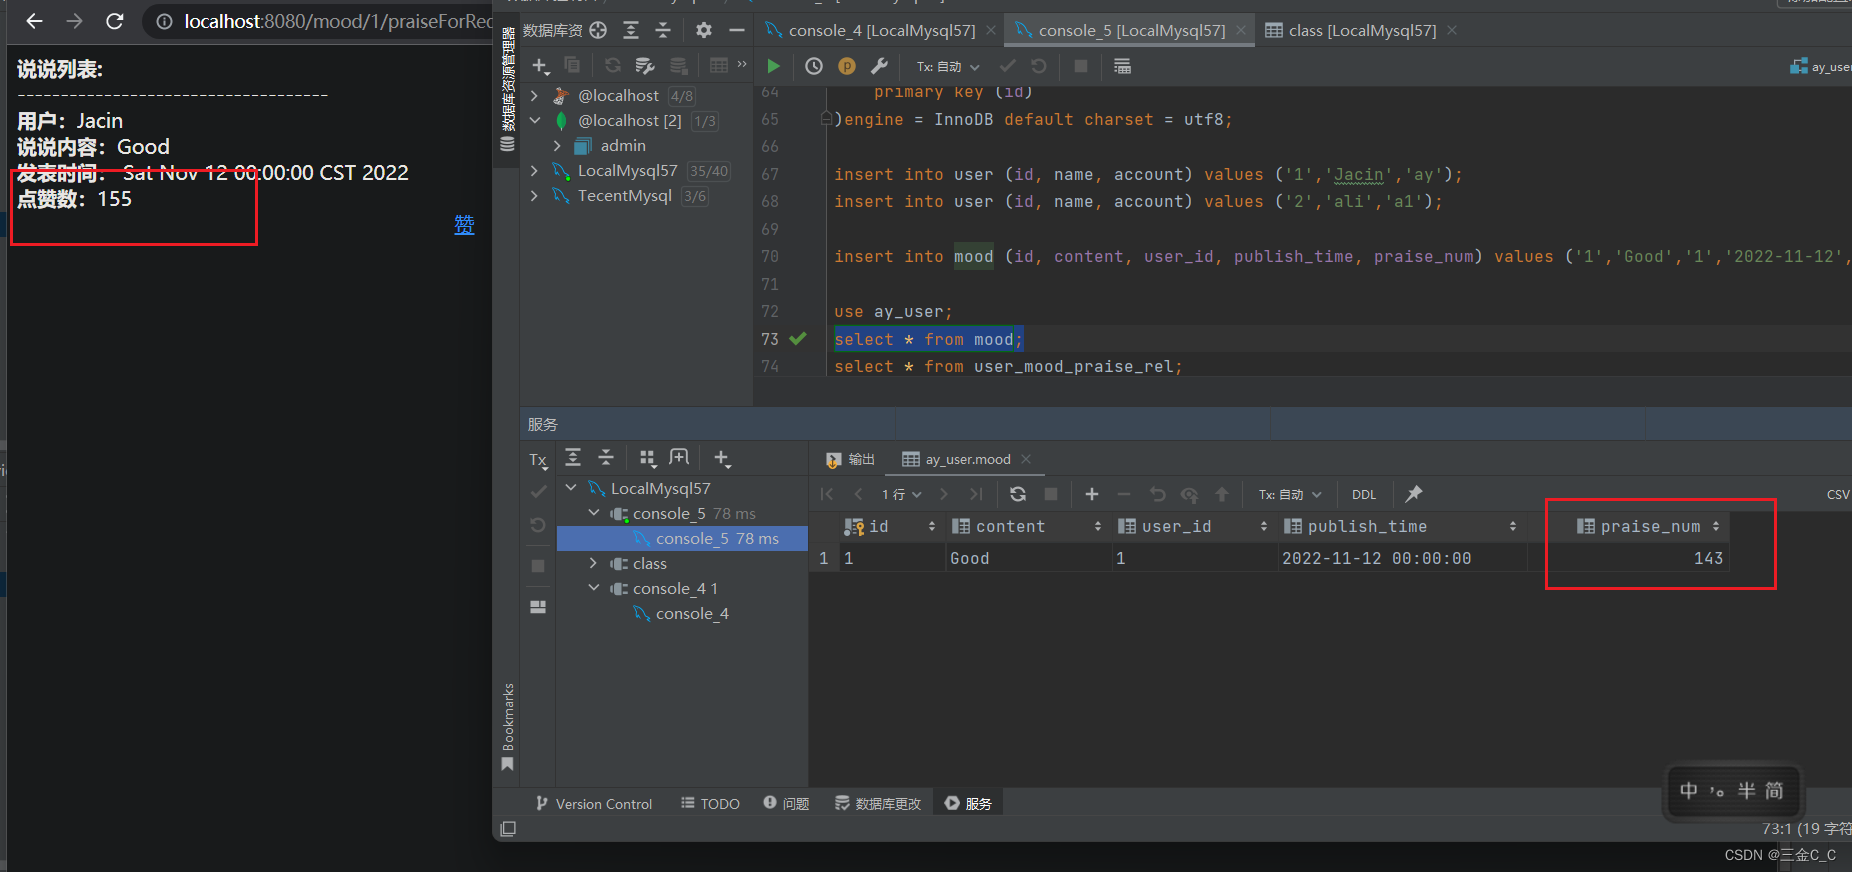
Task: Click the blue 赞 like link
Action: point(464,225)
